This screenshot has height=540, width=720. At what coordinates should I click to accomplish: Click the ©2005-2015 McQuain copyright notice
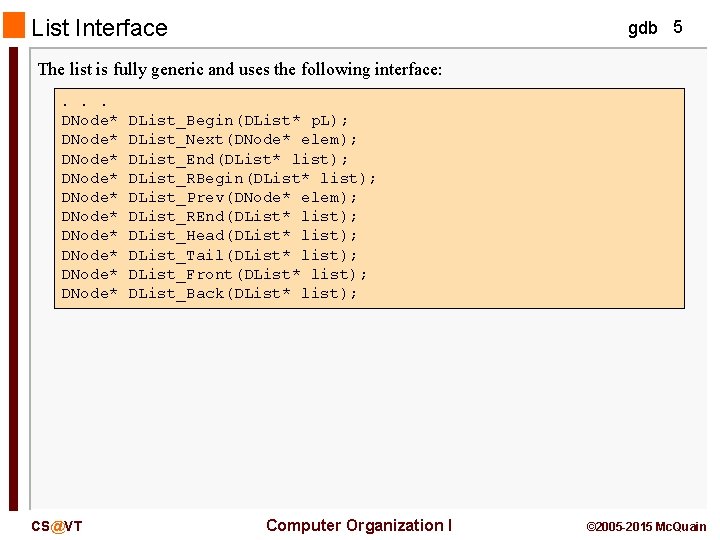click(647, 527)
